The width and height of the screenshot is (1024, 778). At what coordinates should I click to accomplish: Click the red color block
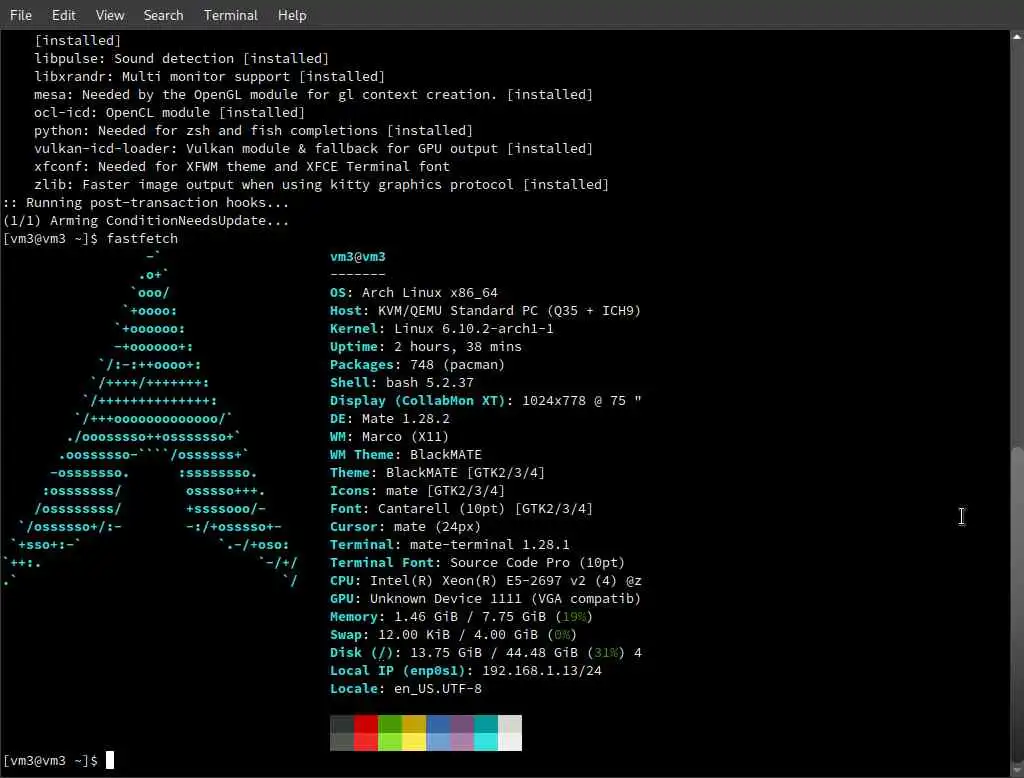tap(366, 733)
